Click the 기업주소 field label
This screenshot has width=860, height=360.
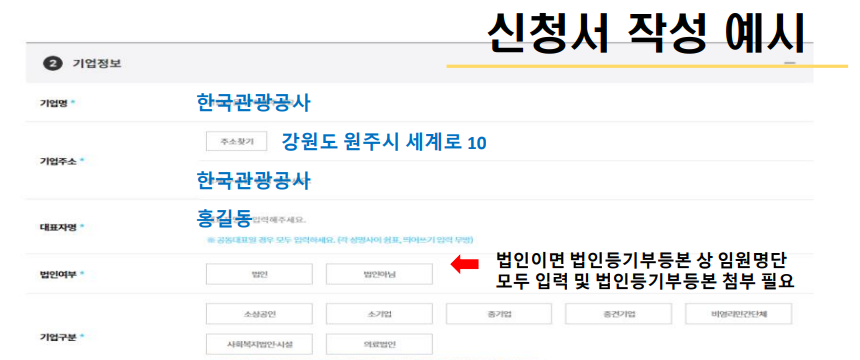(x=59, y=161)
